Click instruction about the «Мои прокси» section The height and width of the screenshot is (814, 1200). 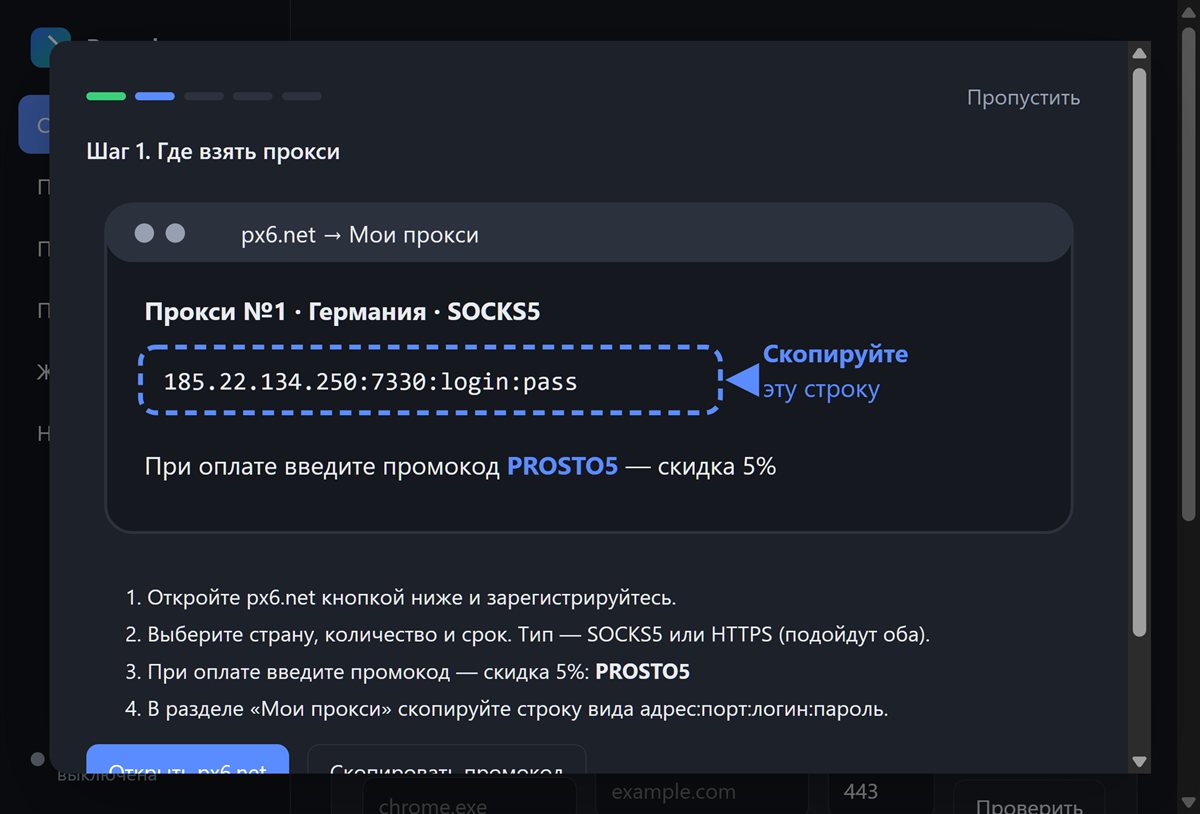tap(507, 710)
